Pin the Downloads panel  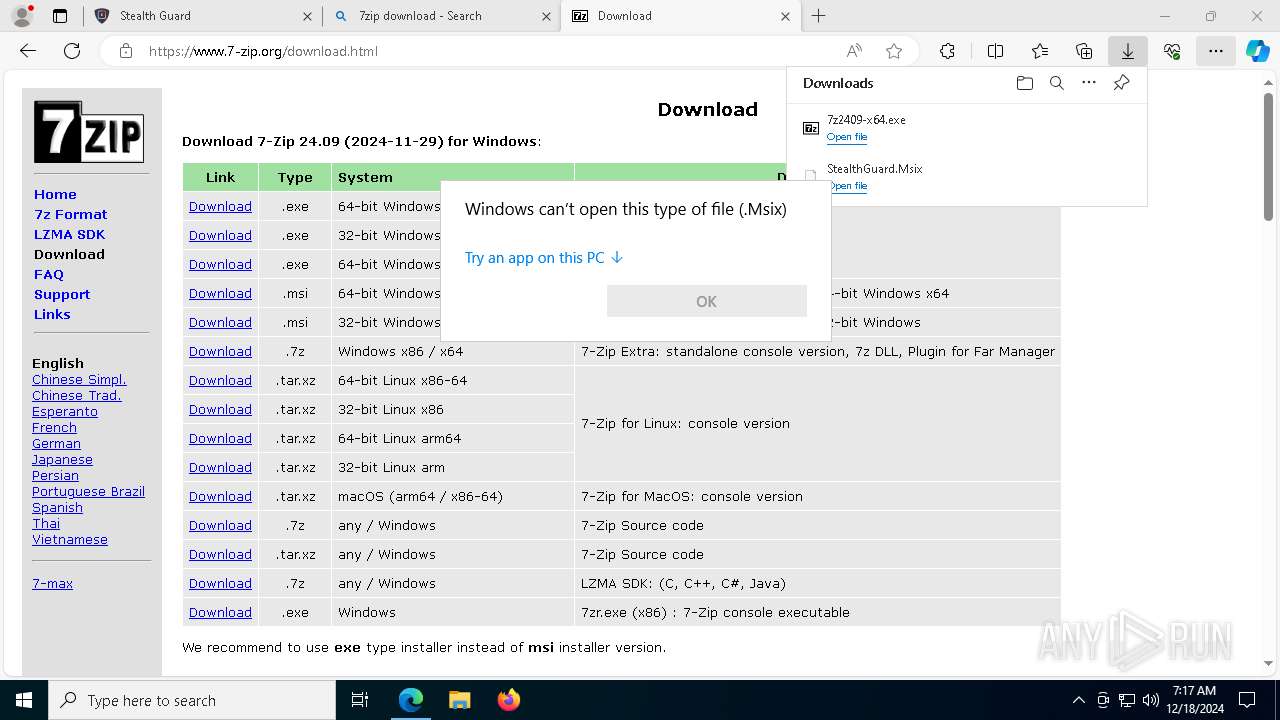[1121, 83]
